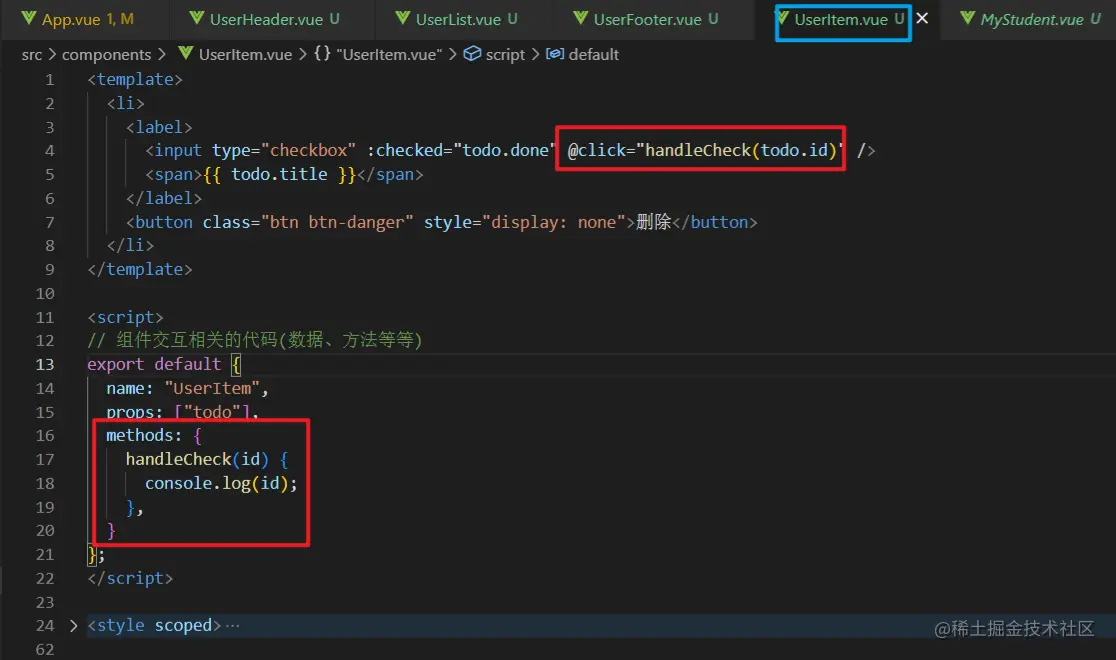This screenshot has width=1116, height=660.
Task: Click the 'script' breadcrumb segment
Action: click(x=505, y=55)
